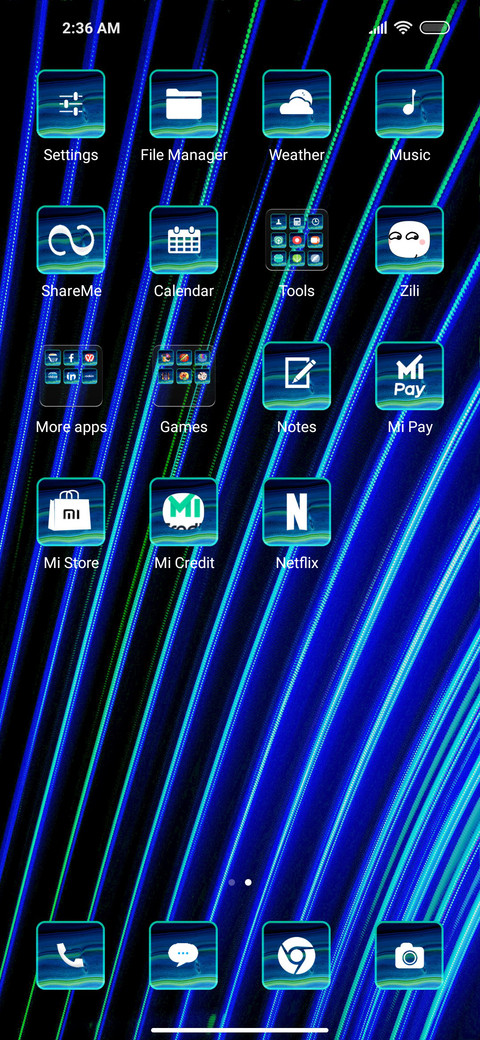The image size is (480, 1040).
Task: Launch the Mi Store app
Action: click(x=71, y=512)
